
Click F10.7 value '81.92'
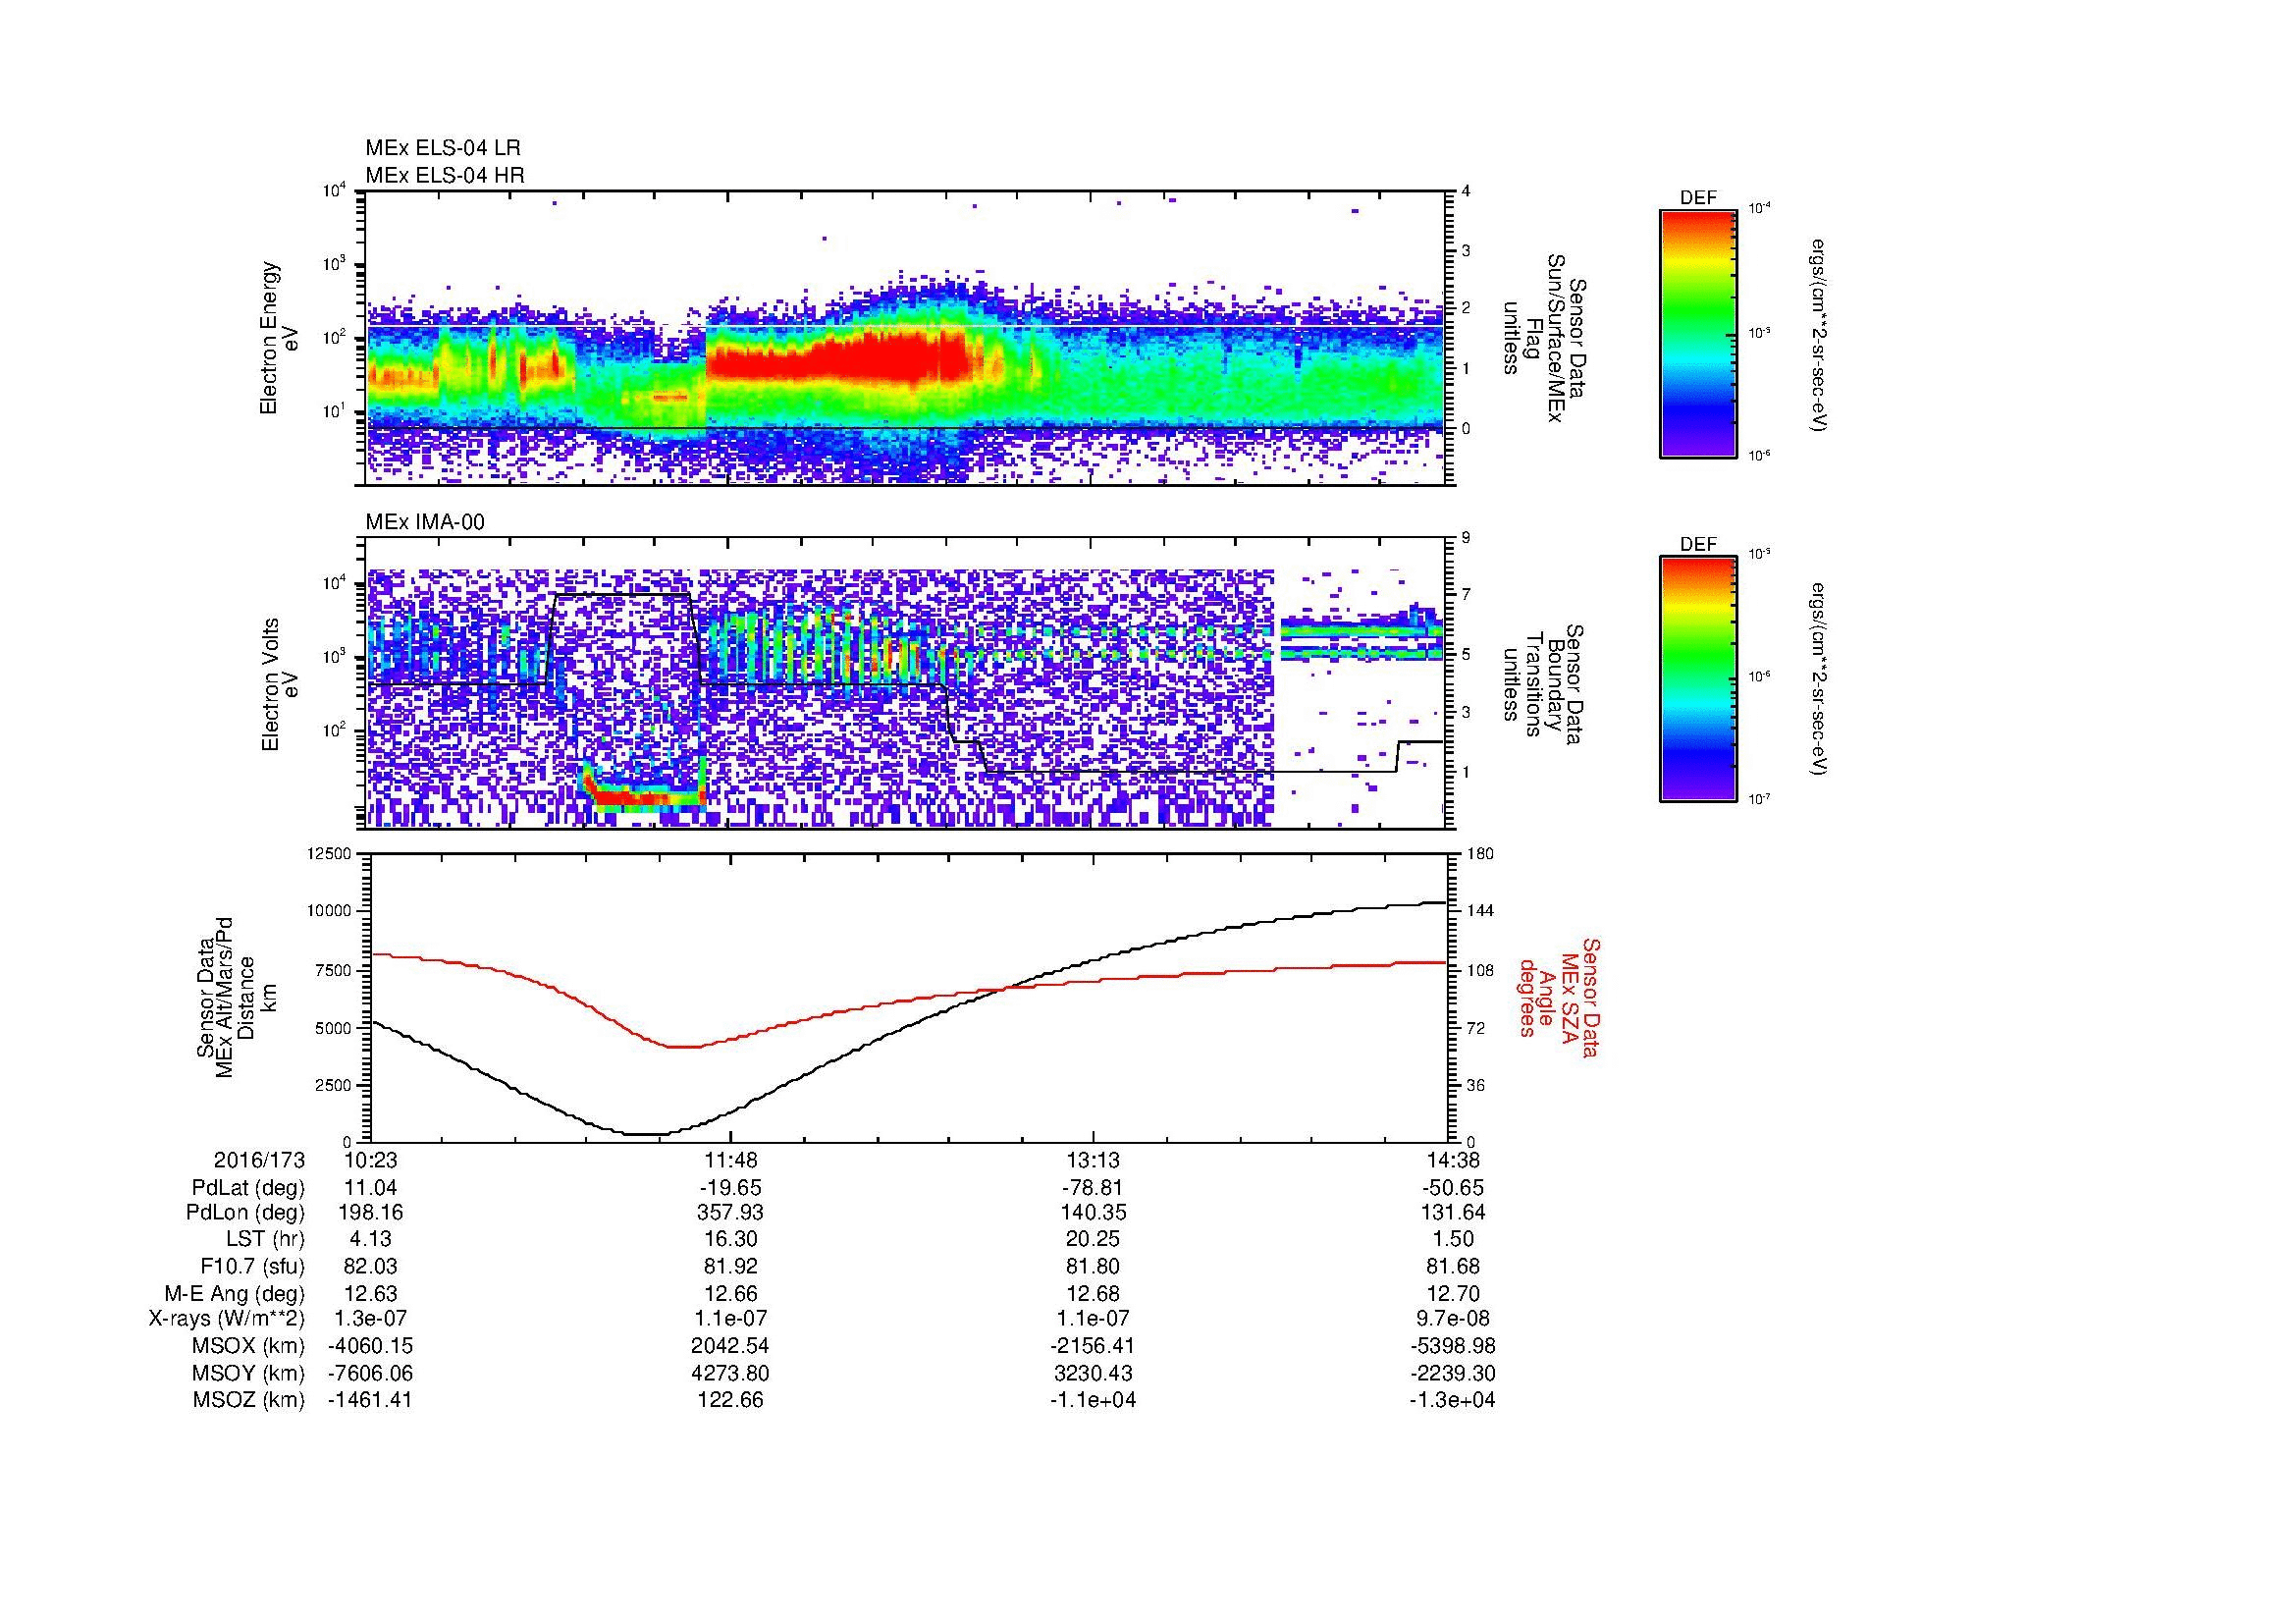click(732, 1266)
